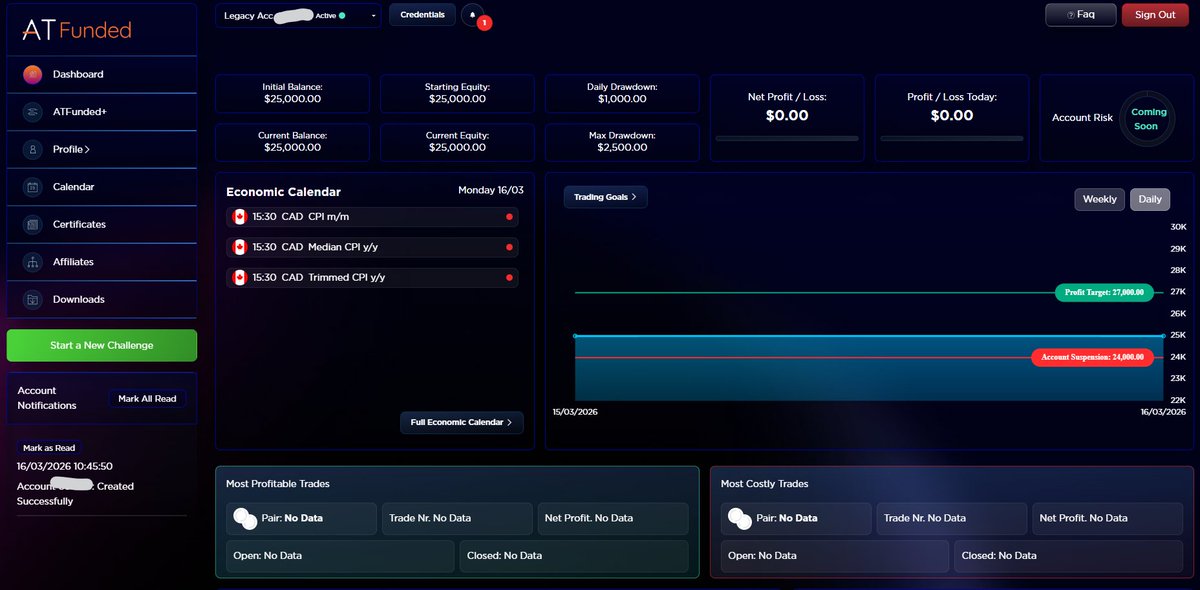This screenshot has height=590, width=1200.
Task: Click the Profile person icon
Action: click(x=32, y=149)
